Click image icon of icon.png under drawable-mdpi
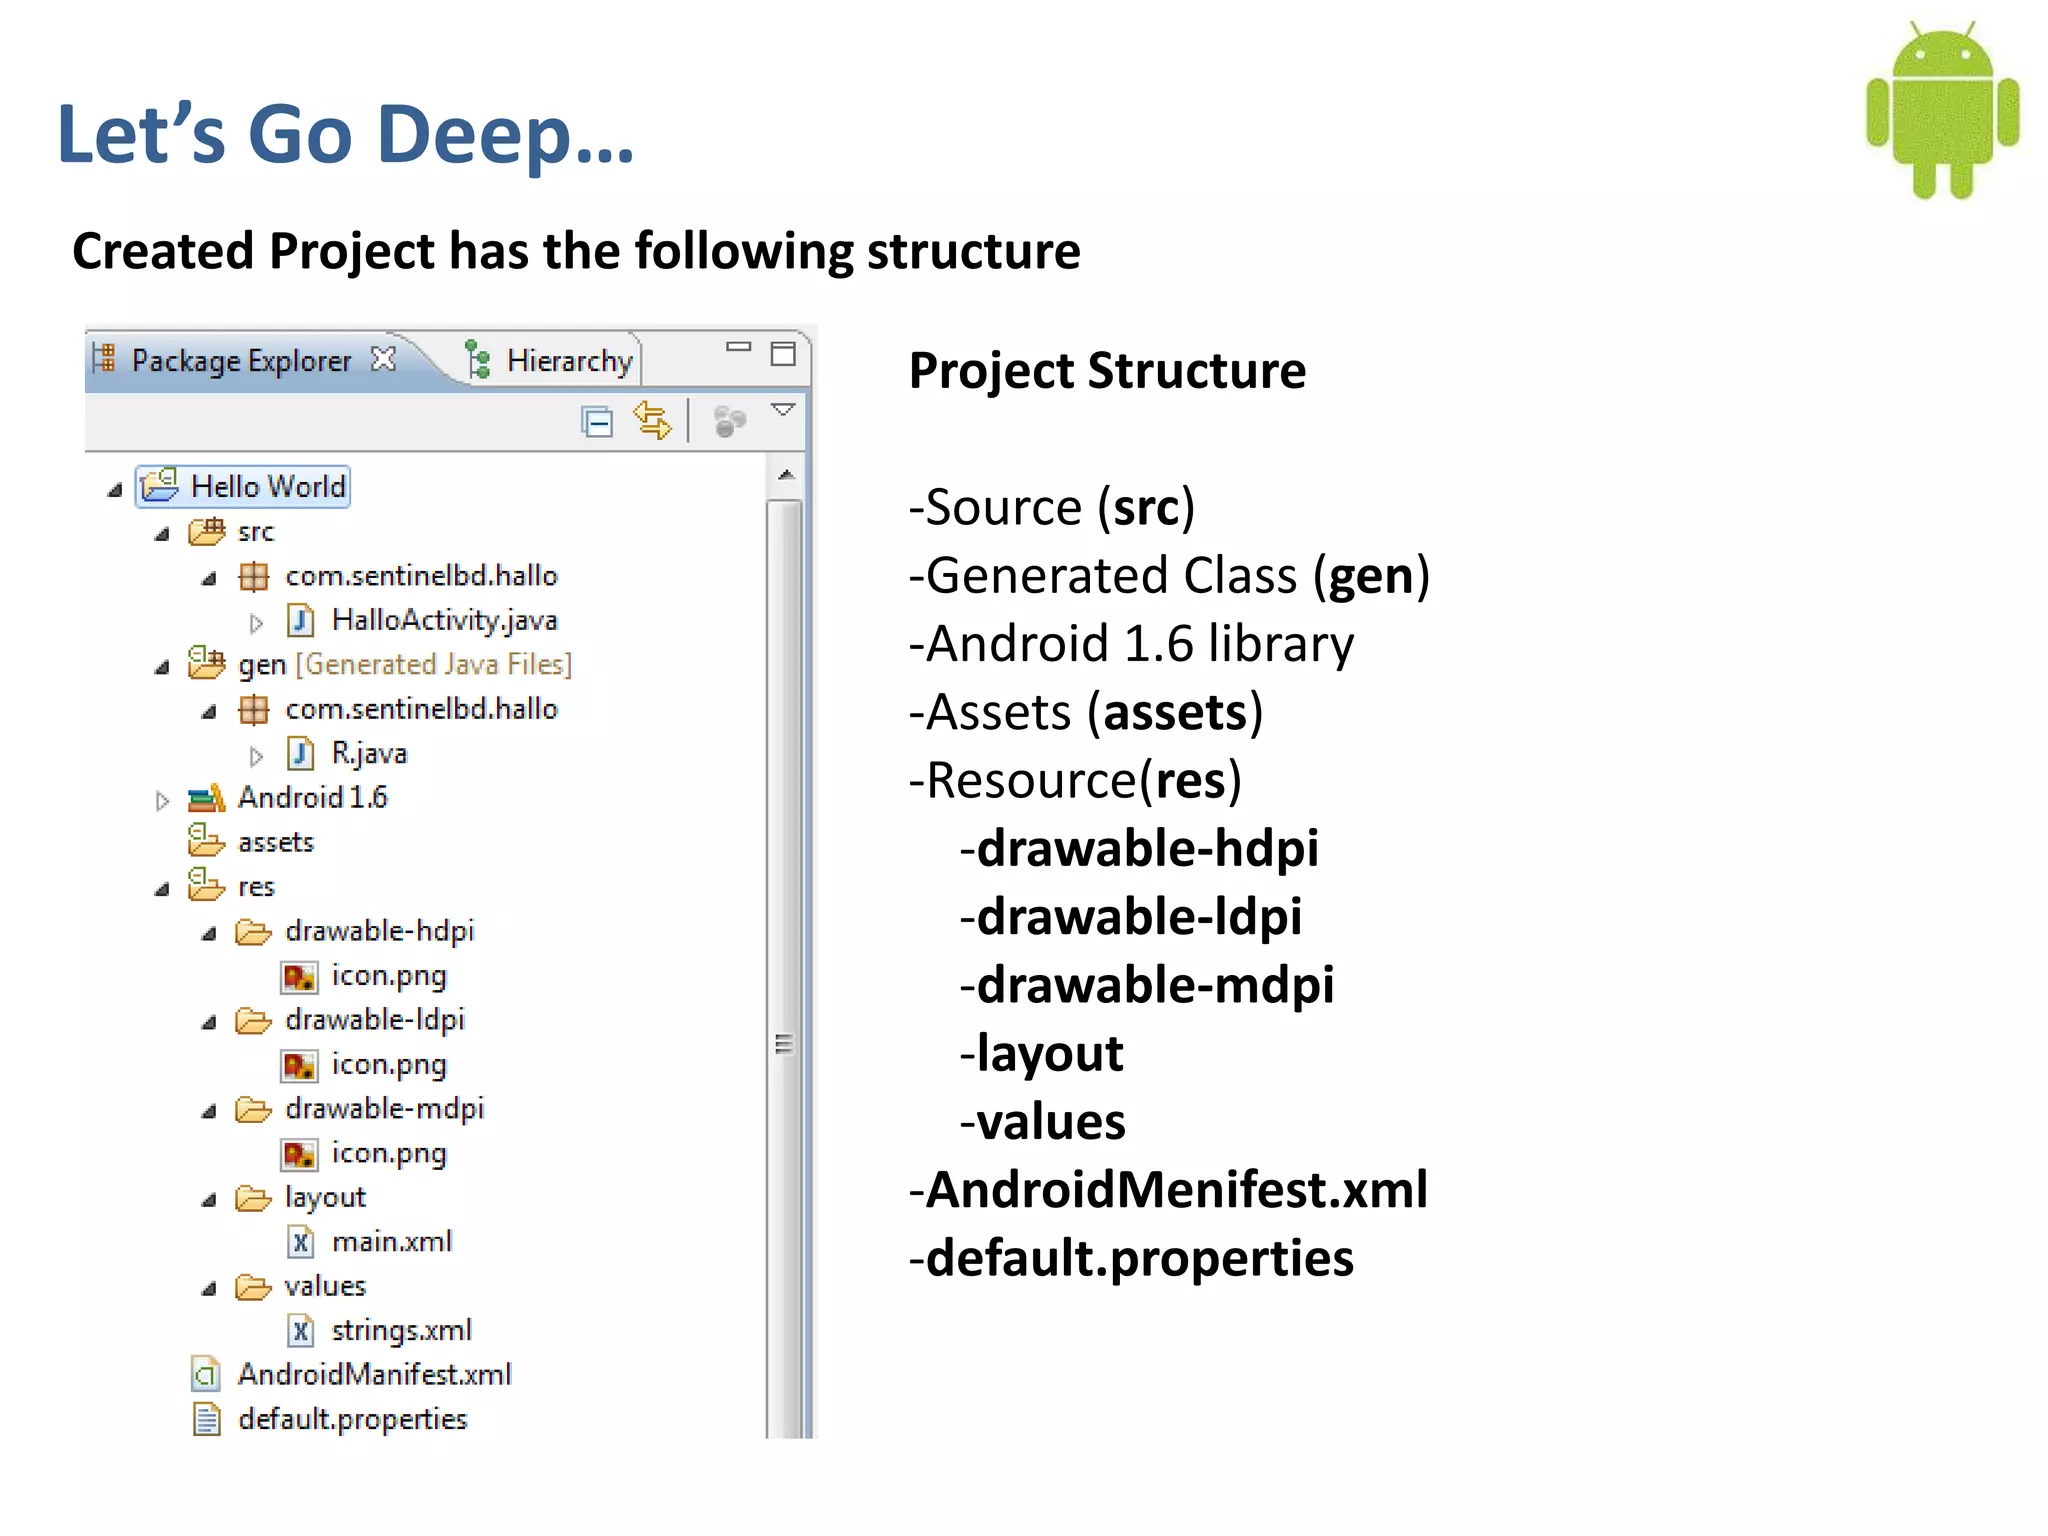Screen dimensions: 2048x1536 pos(299,1154)
